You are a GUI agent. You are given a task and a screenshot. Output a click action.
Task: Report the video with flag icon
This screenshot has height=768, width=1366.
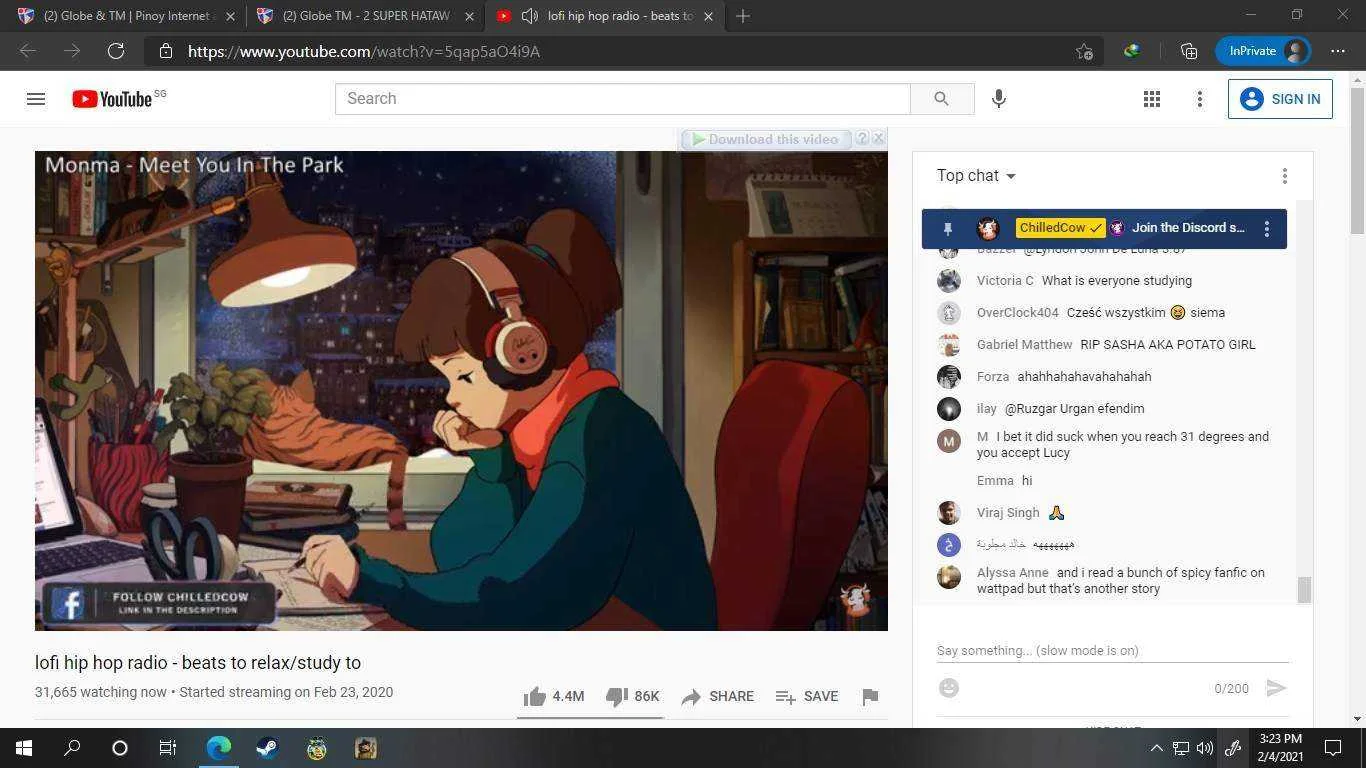pos(870,696)
